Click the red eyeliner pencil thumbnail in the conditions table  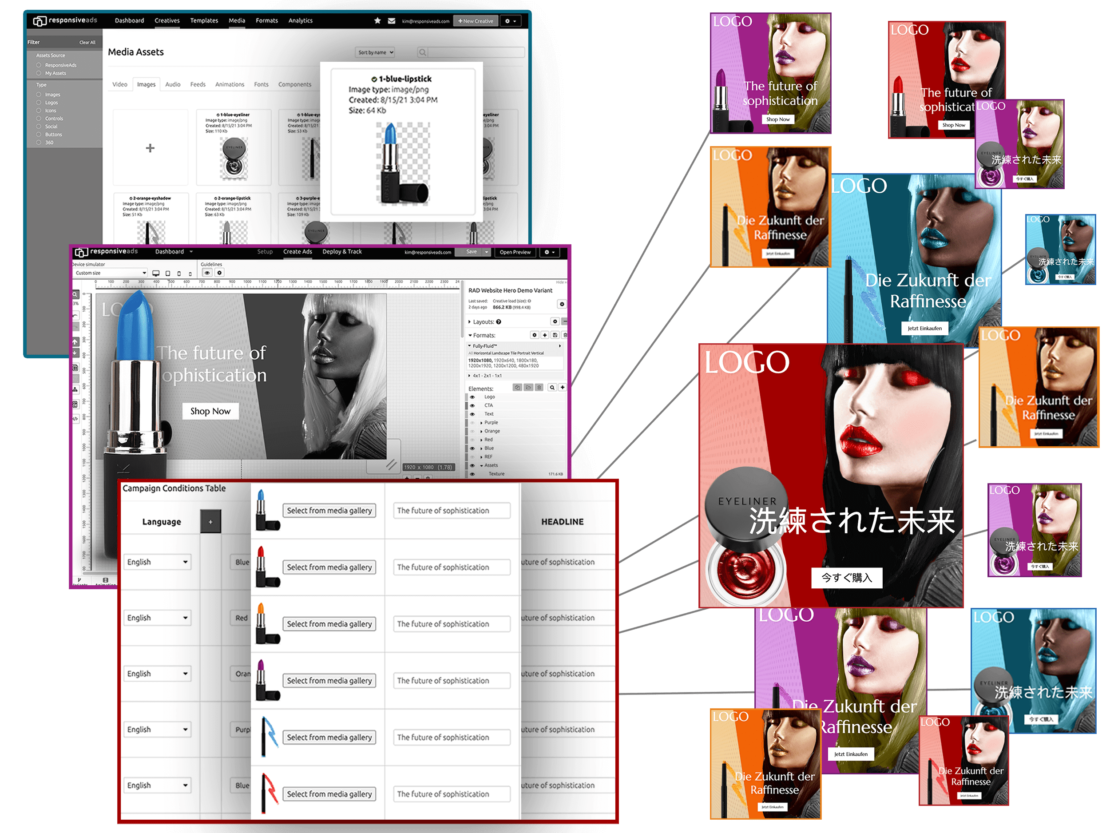[270, 793]
